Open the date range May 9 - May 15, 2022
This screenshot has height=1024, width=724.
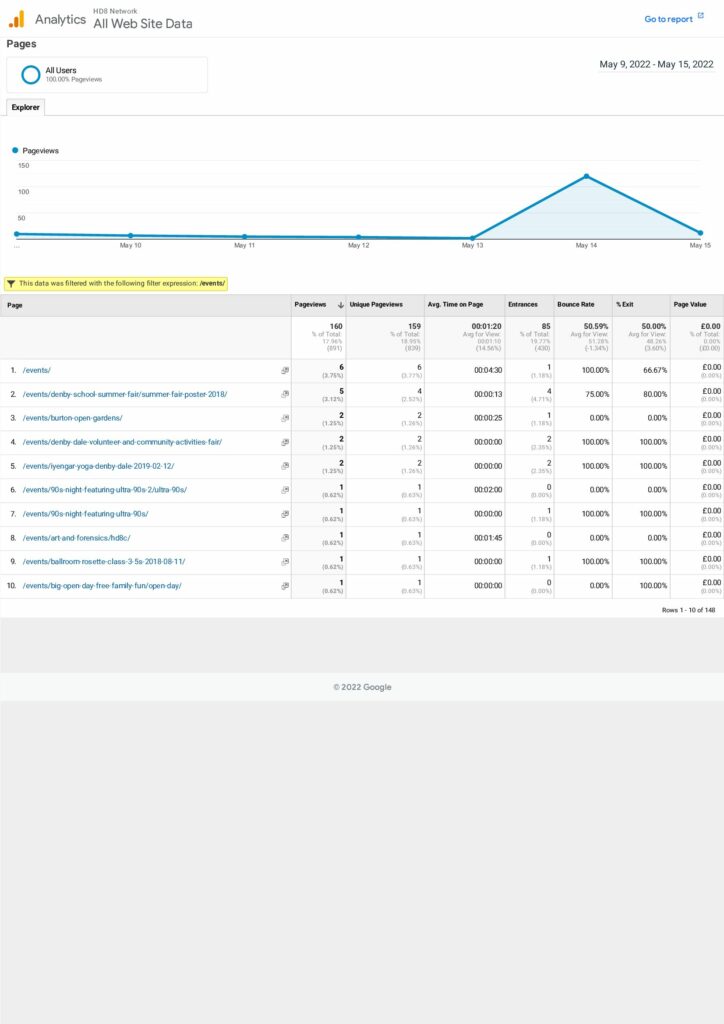656,65
